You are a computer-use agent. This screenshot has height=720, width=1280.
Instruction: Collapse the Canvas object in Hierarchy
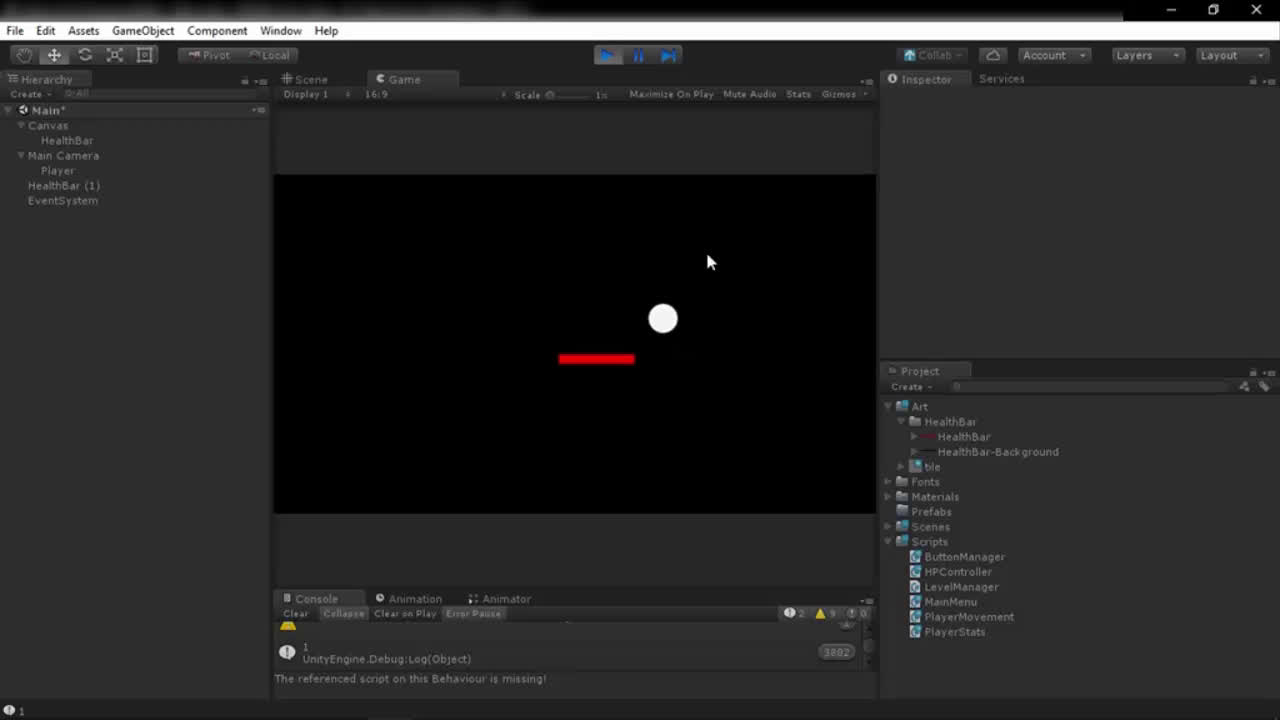point(21,126)
